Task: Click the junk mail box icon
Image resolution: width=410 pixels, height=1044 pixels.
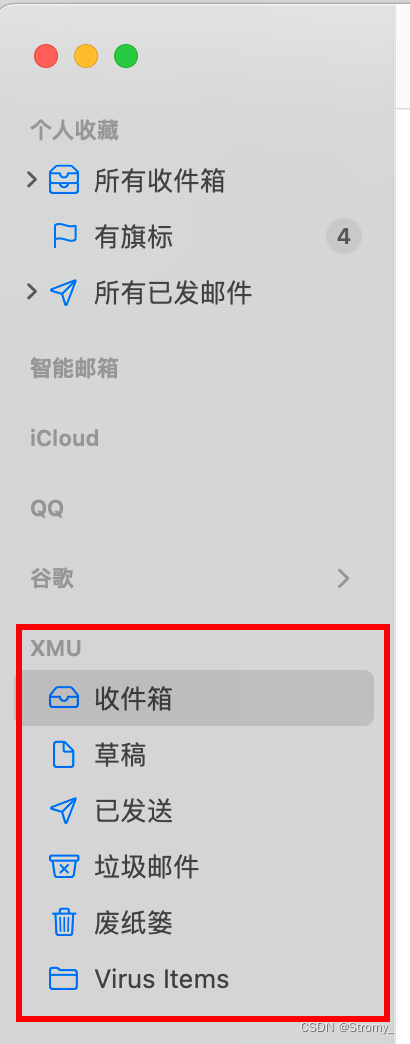Action: point(64,867)
